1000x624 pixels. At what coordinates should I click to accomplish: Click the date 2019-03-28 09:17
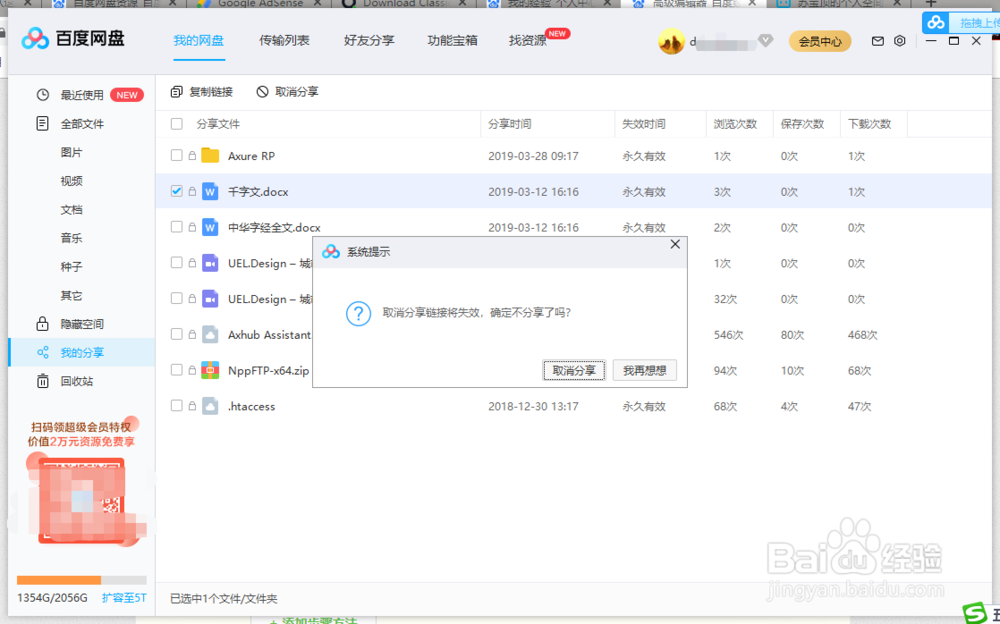(533, 156)
